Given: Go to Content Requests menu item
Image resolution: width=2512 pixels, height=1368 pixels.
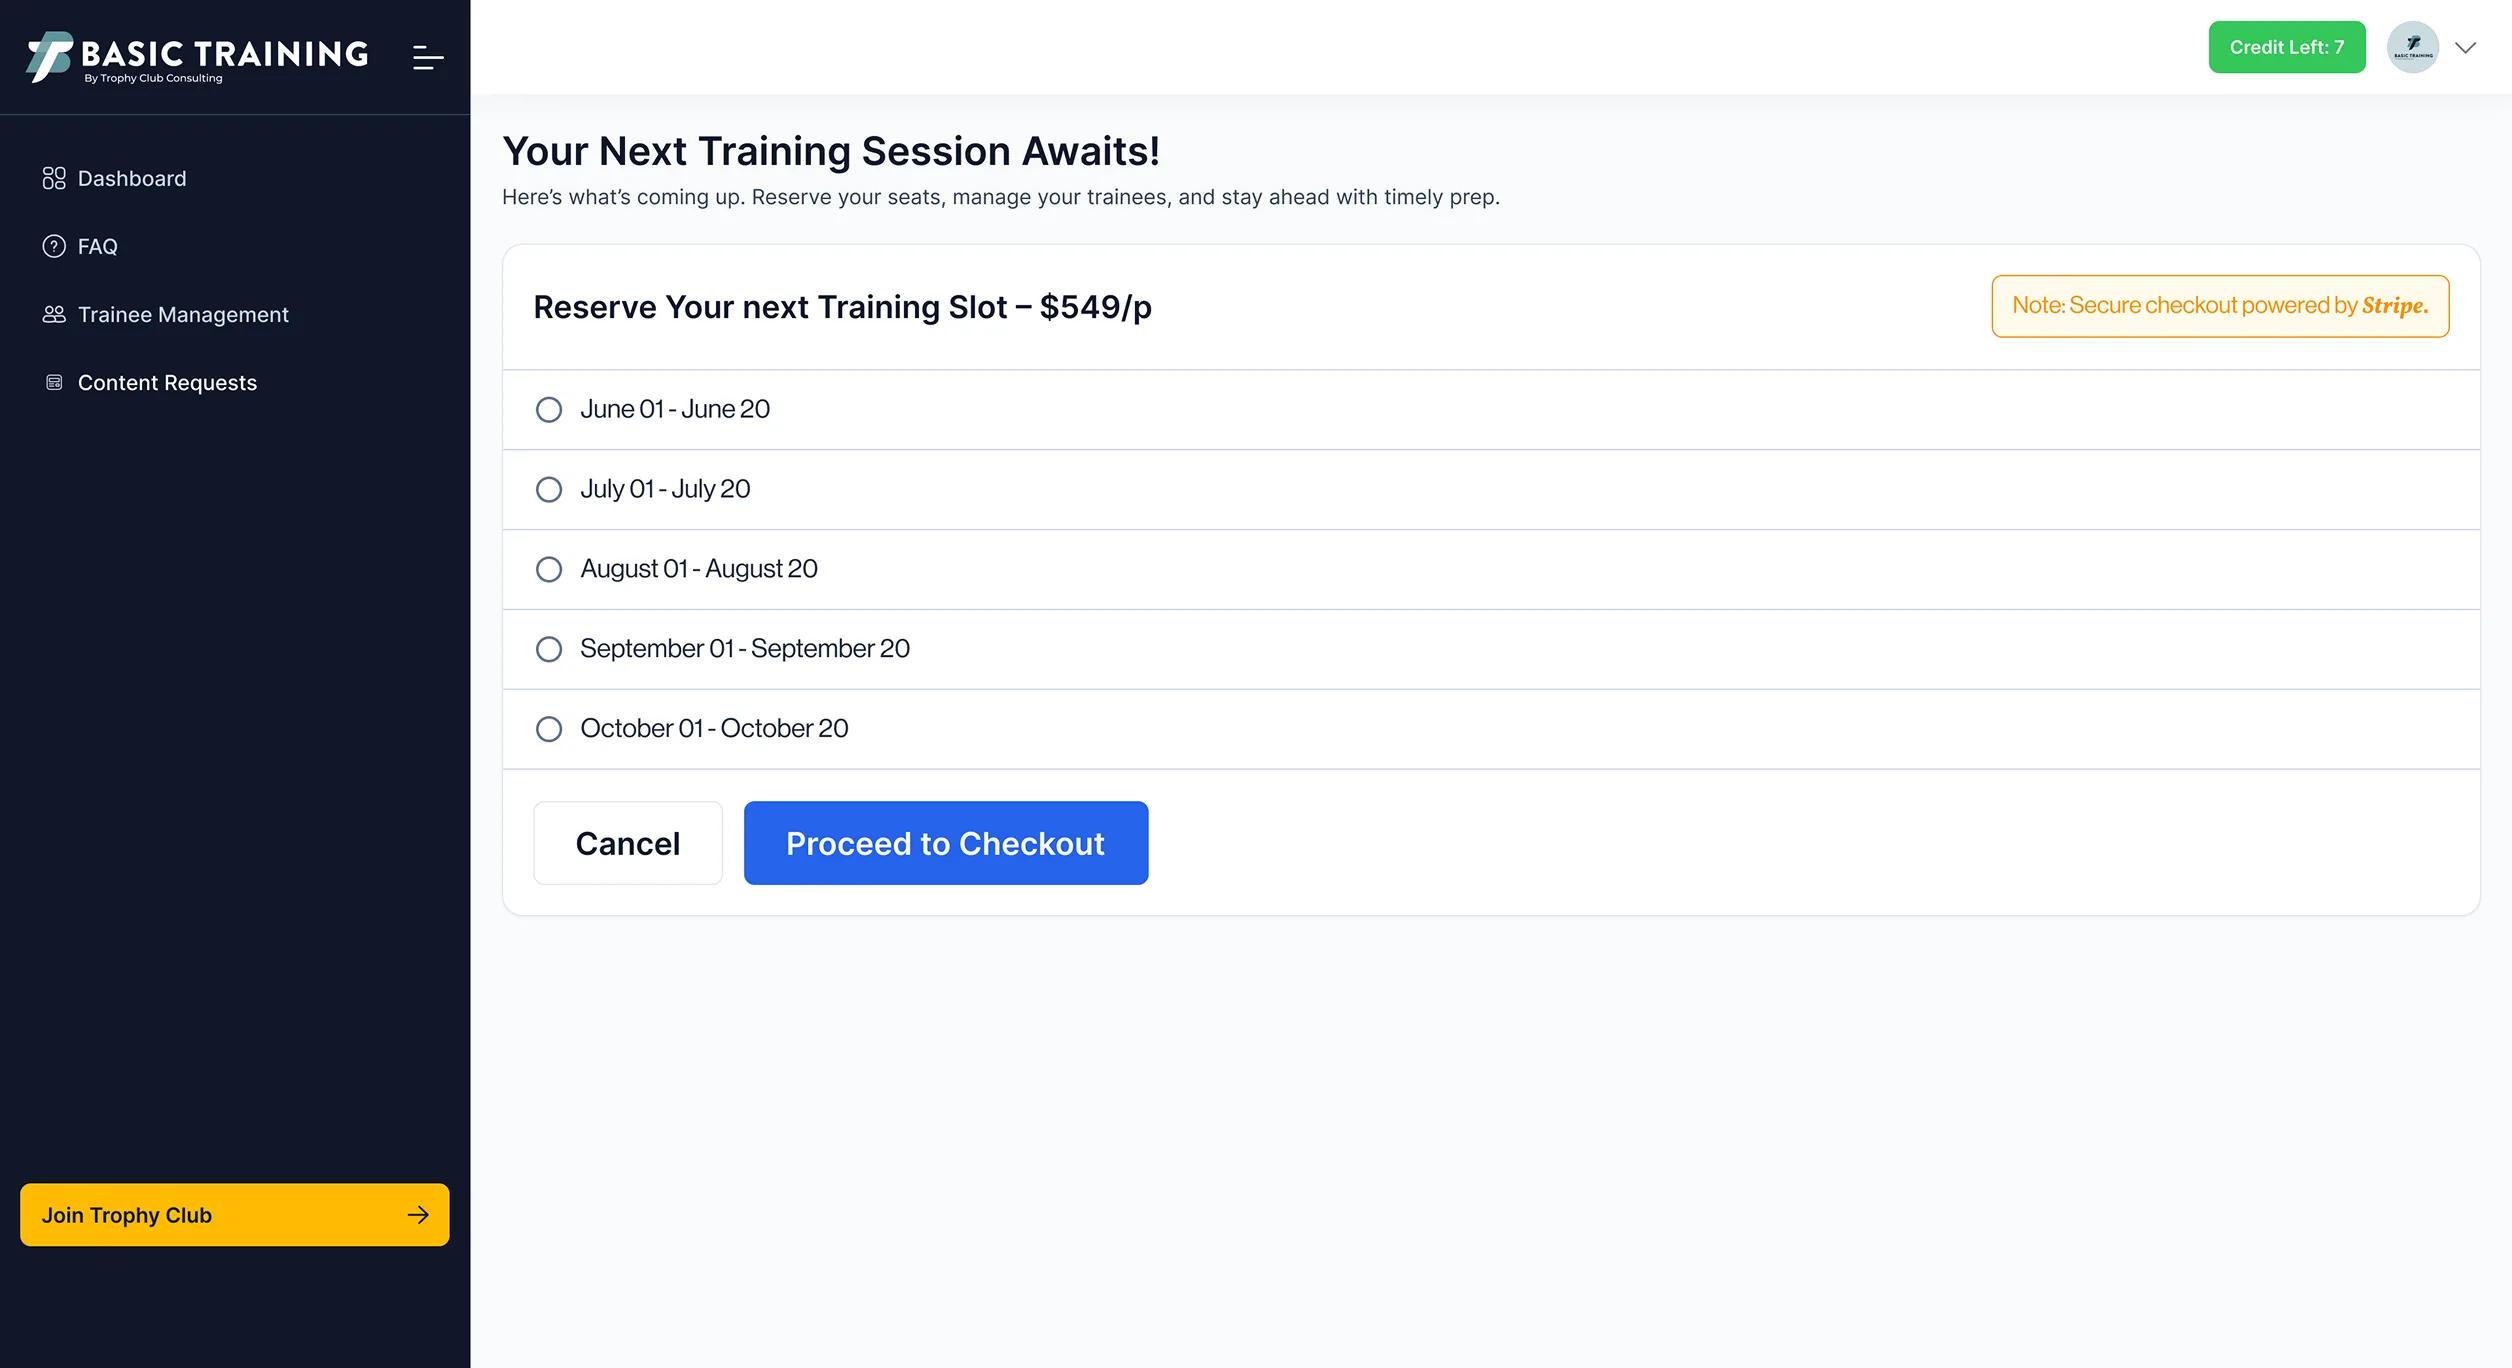Looking at the screenshot, I should tap(150, 382).
